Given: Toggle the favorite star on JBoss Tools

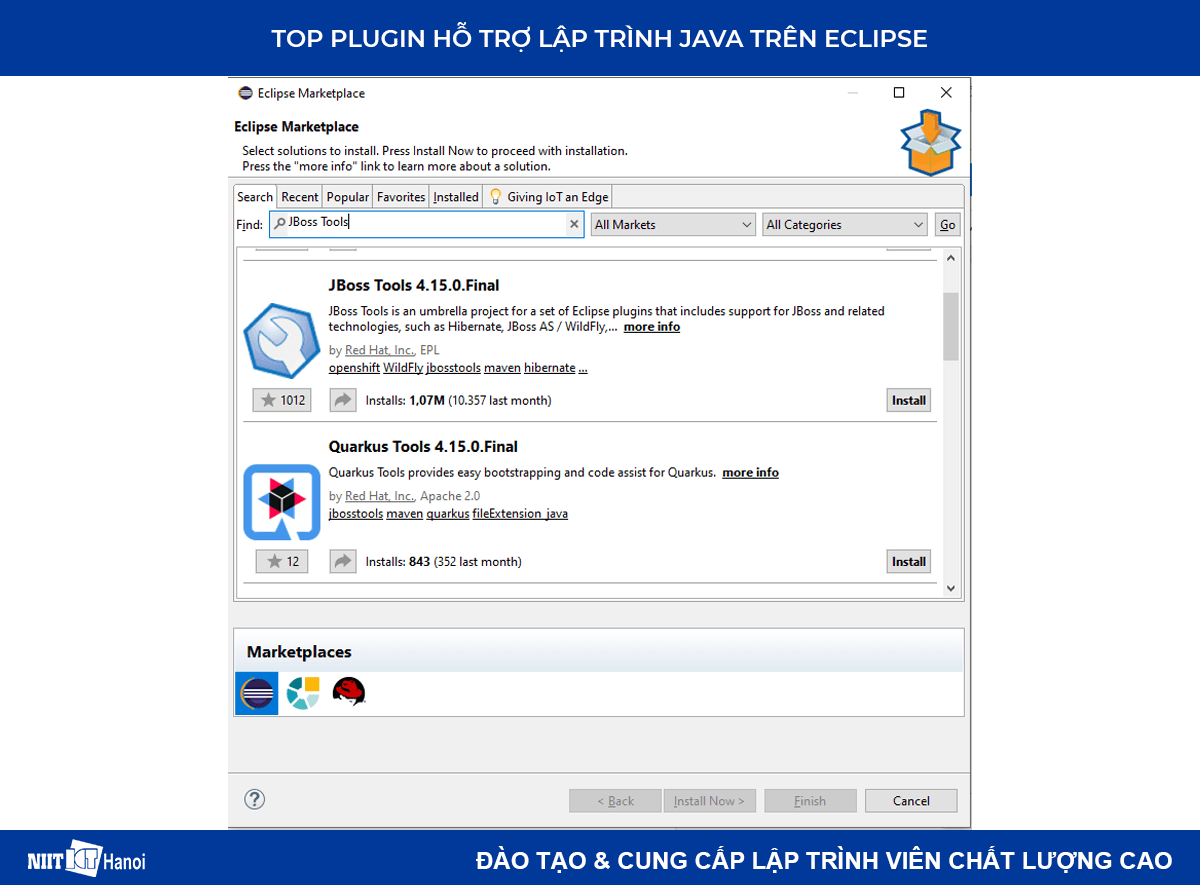Looking at the screenshot, I should click(x=281, y=399).
